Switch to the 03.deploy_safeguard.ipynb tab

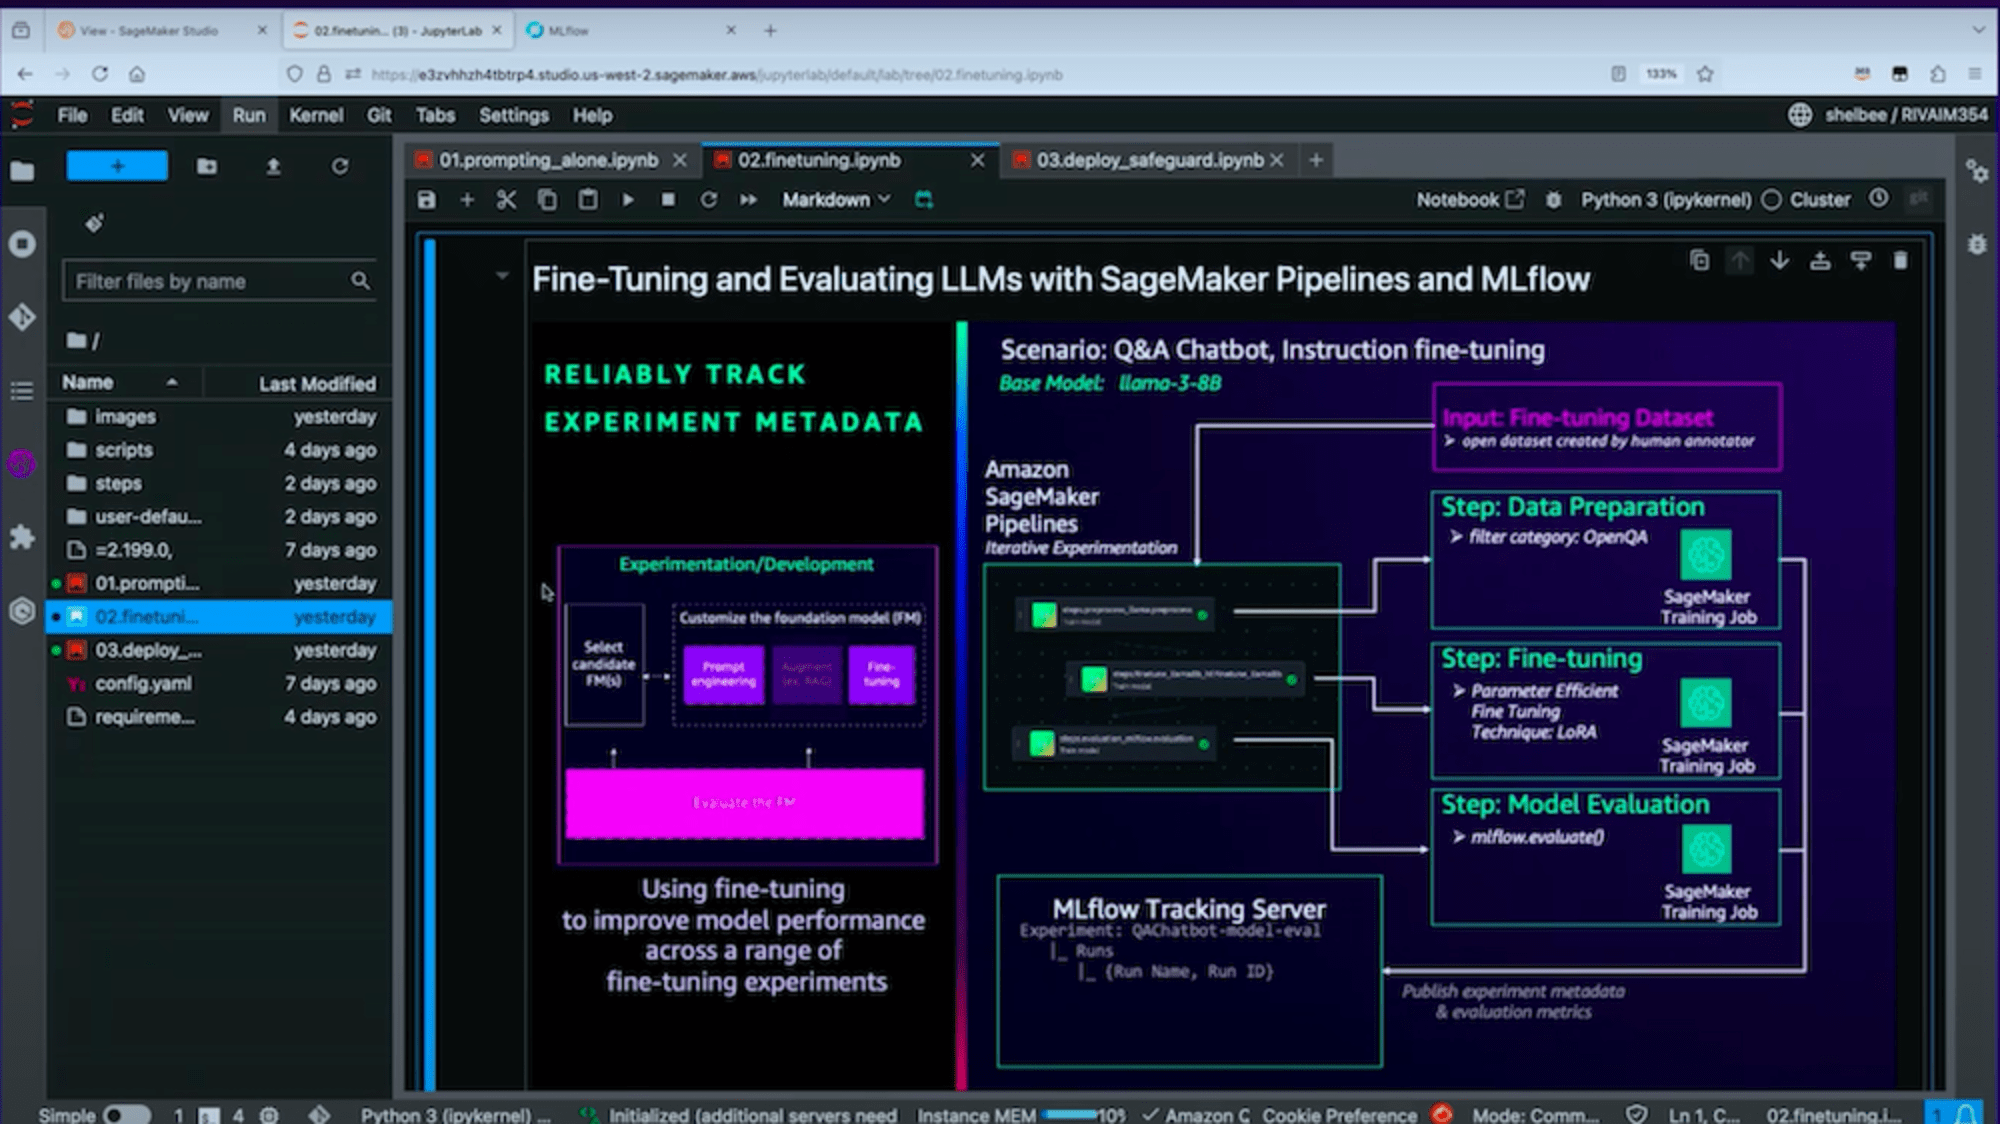click(x=1150, y=160)
